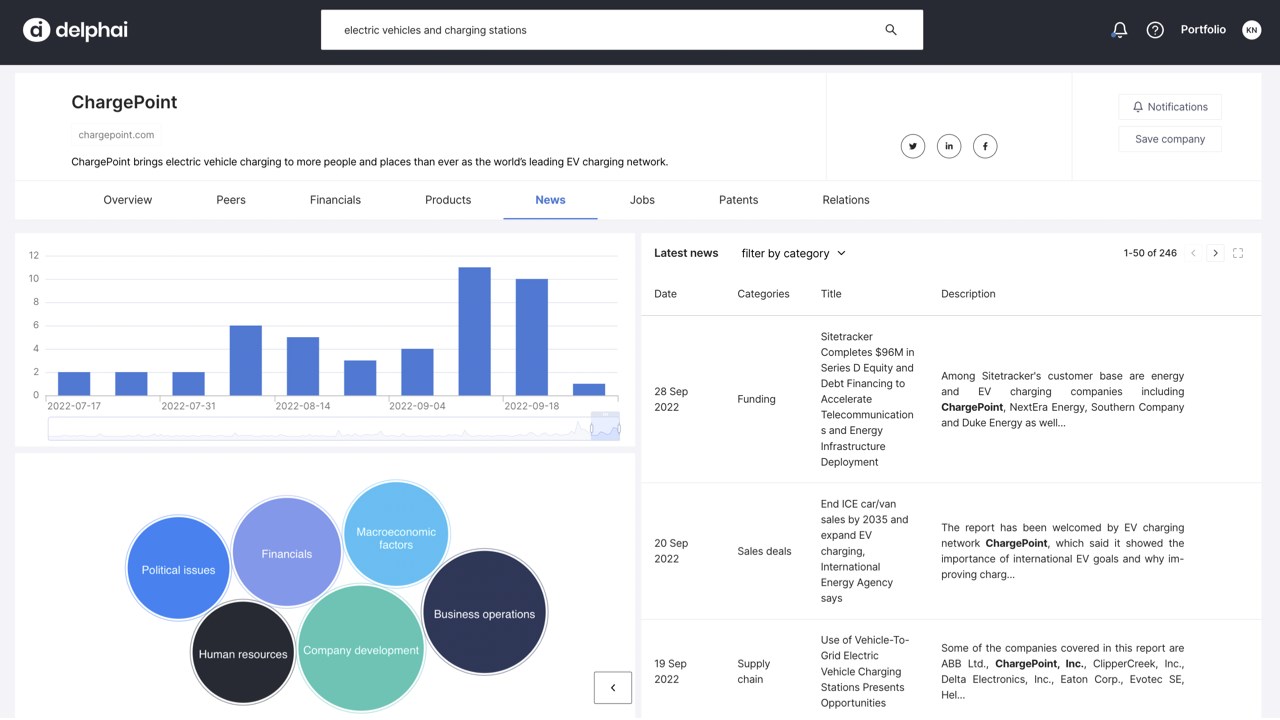Image resolution: width=1280 pixels, height=720 pixels.
Task: Click the 28 Sep 2022 date cell
Action: pos(671,399)
